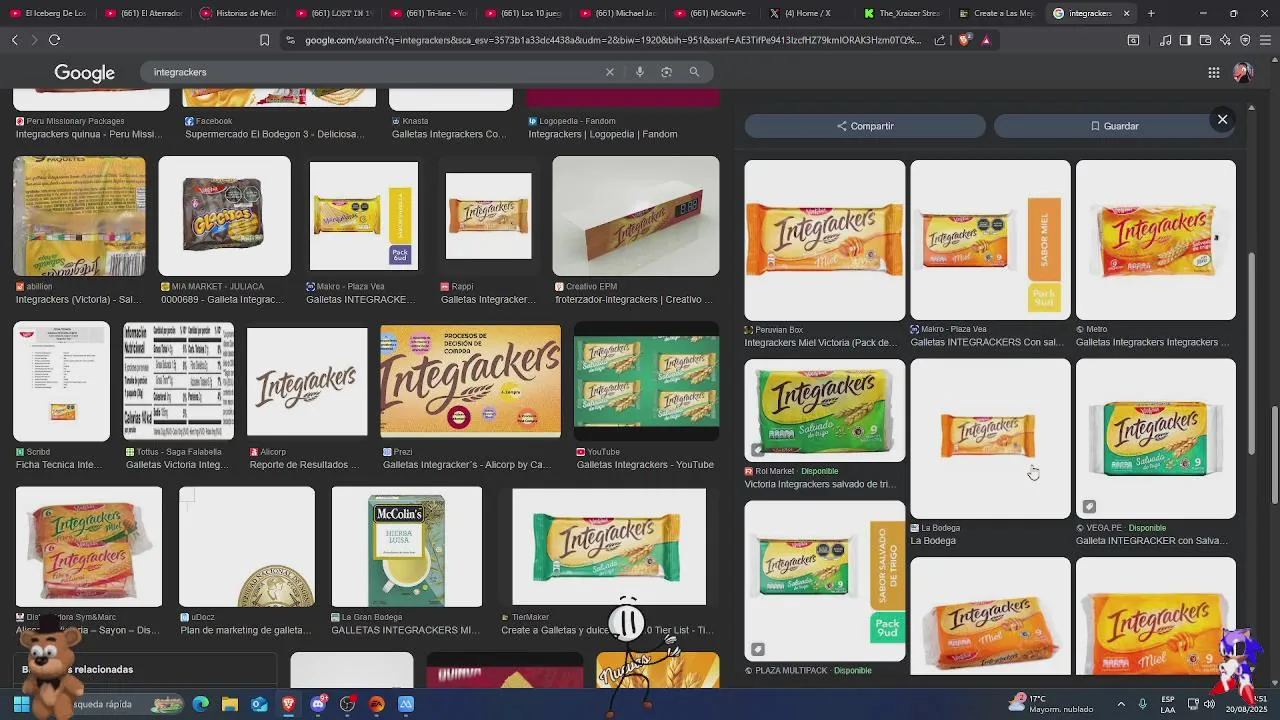1280x720 pixels.
Task: Go back with the browser back arrow
Action: (14, 40)
